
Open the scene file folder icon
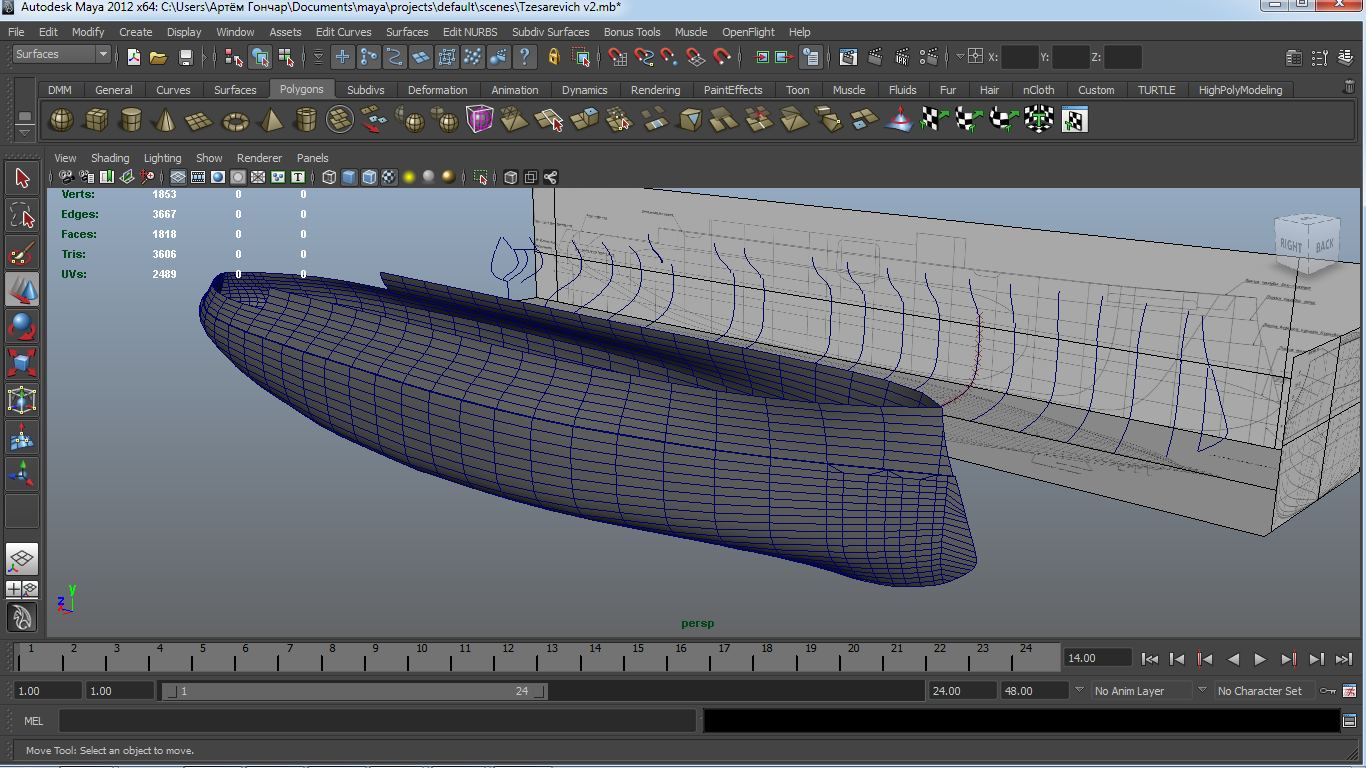click(x=158, y=57)
